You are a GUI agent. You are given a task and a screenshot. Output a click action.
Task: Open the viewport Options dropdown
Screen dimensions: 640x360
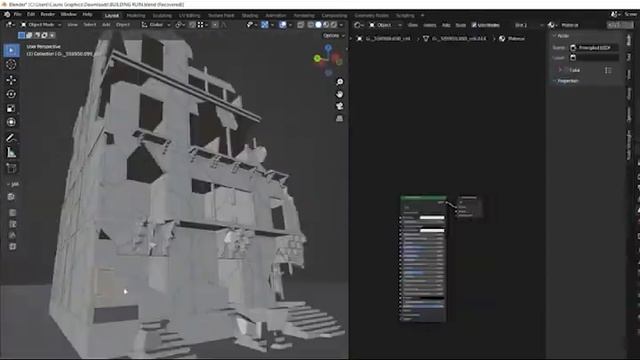coord(334,36)
